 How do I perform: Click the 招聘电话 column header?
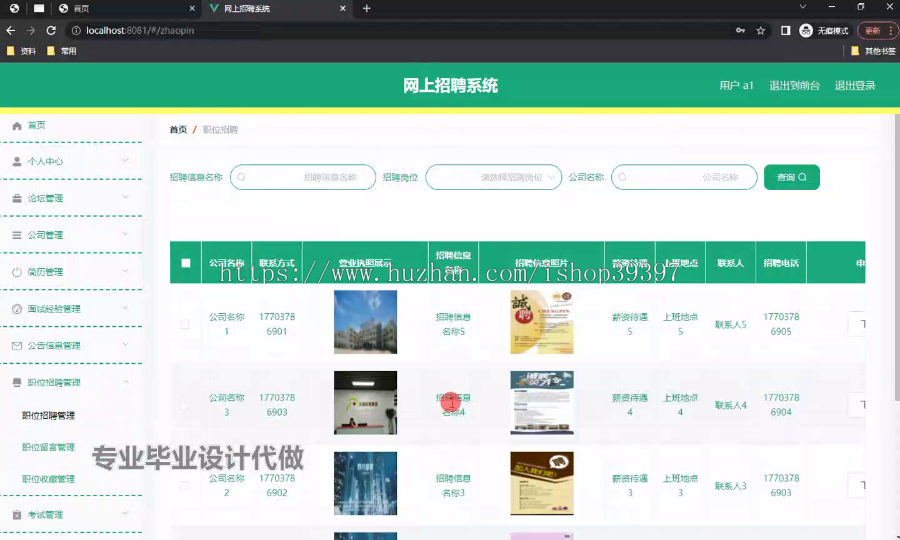tap(781, 263)
